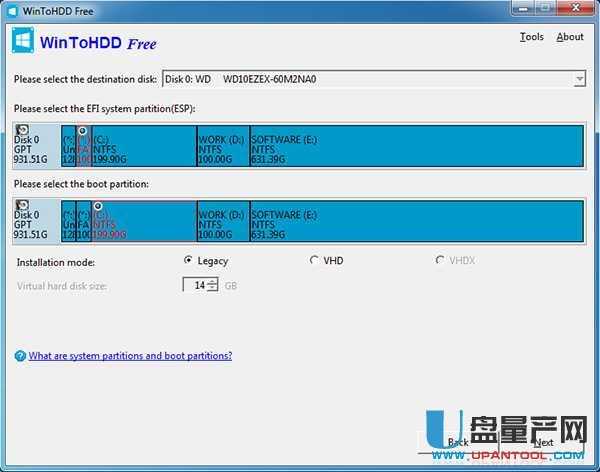Minimize the WinToHDD window
Screen dimensions: 600x472
(x=523, y=8)
